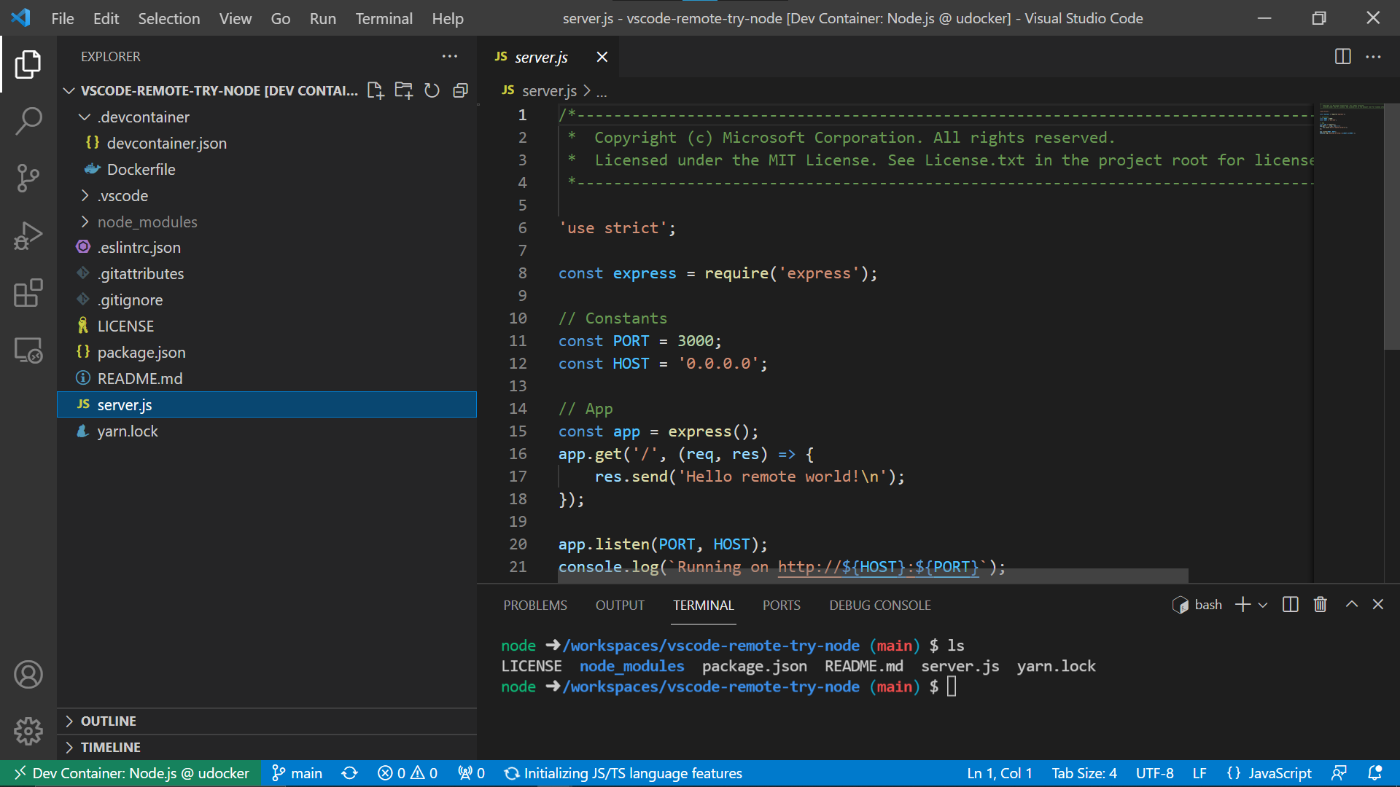Click the editor vertical scrollbar
1400x787 pixels.
pyautogui.click(x=1392, y=227)
